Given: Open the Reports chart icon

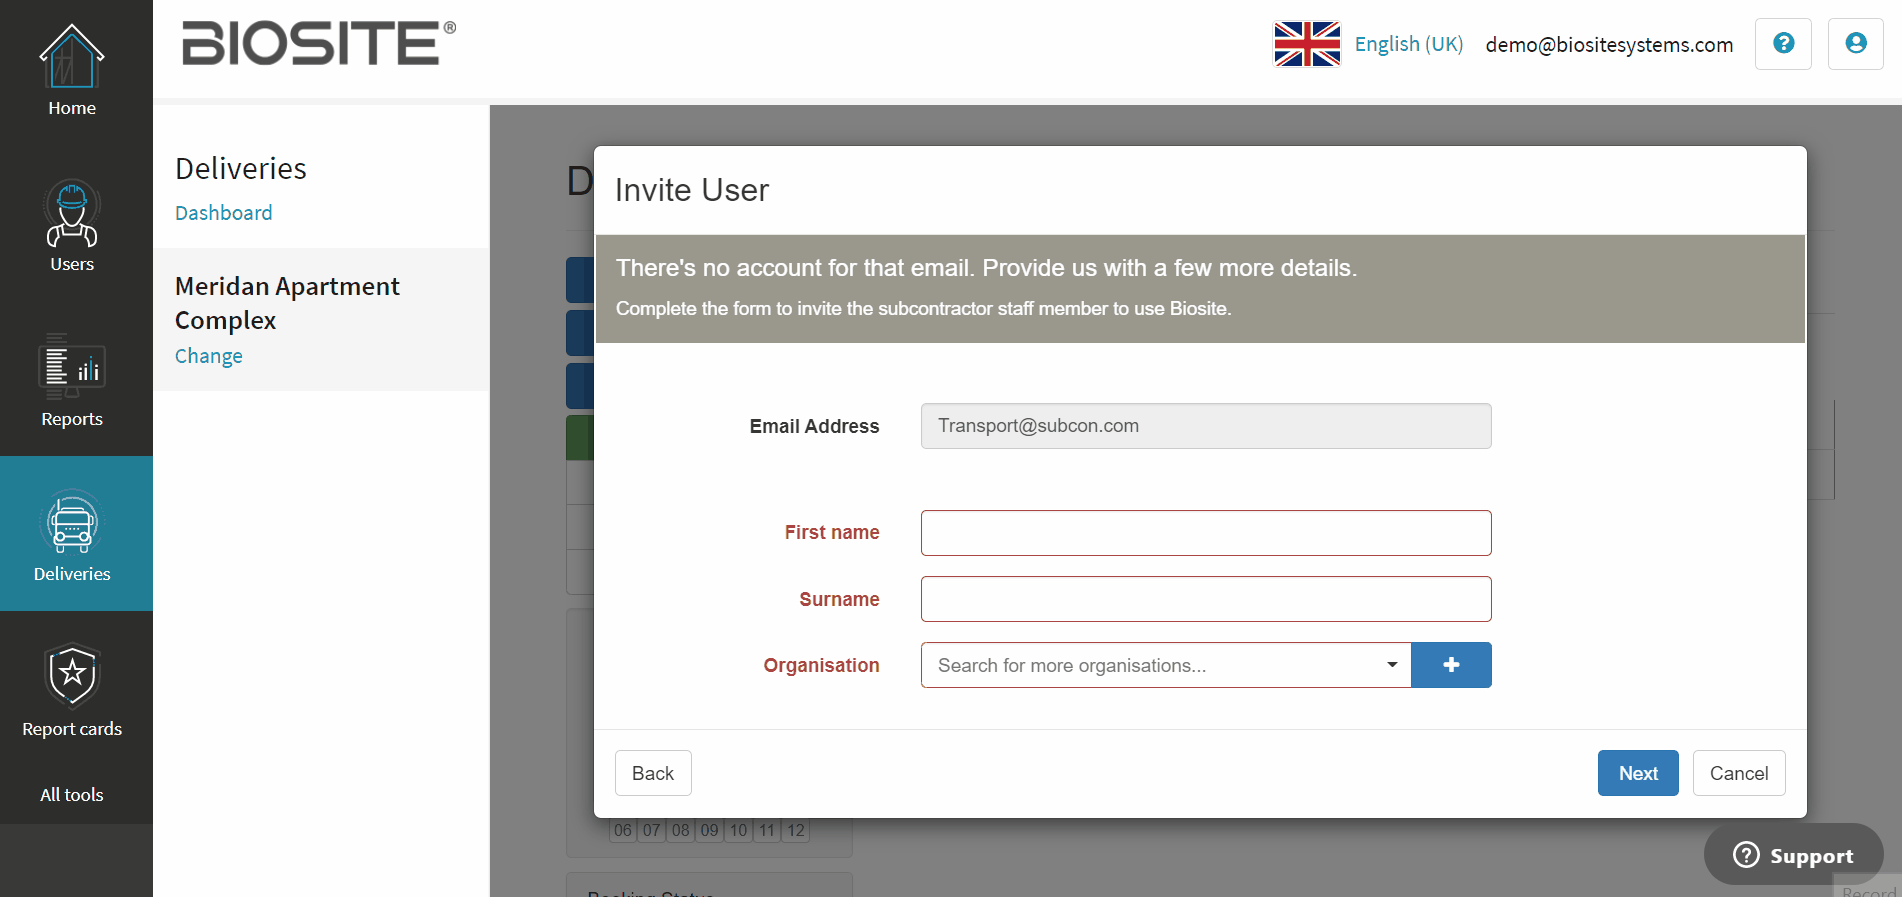Looking at the screenshot, I should [72, 367].
